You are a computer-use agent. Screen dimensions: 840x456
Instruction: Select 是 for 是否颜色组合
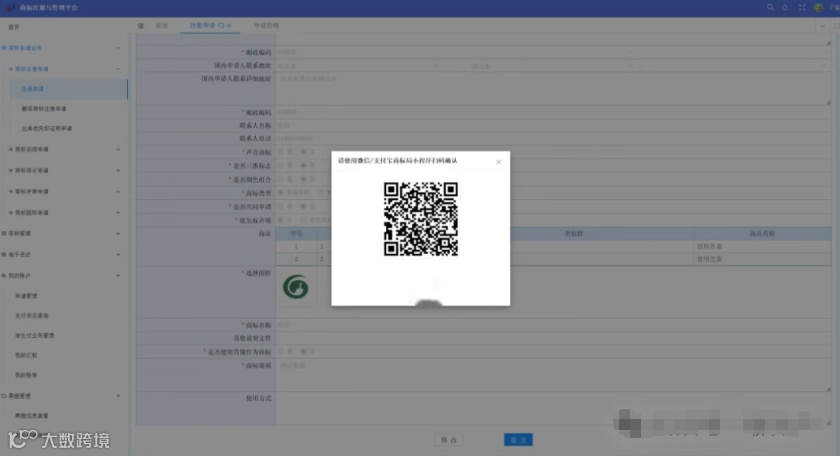(x=281, y=180)
